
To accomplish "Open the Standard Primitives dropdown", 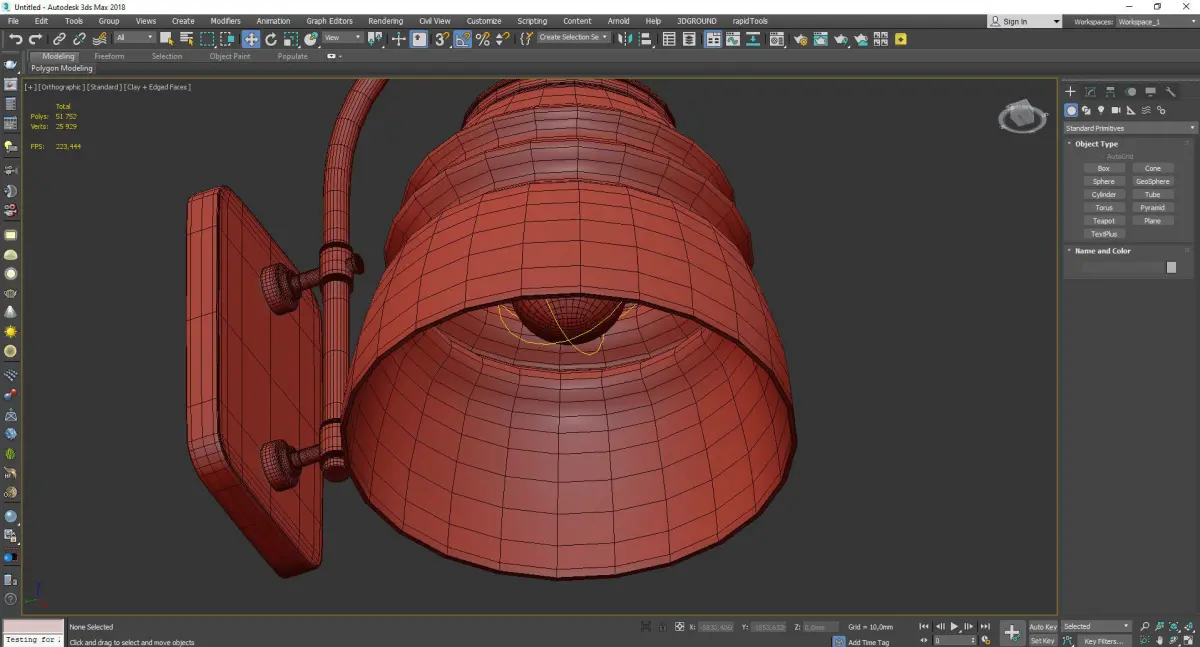I will pos(1130,128).
